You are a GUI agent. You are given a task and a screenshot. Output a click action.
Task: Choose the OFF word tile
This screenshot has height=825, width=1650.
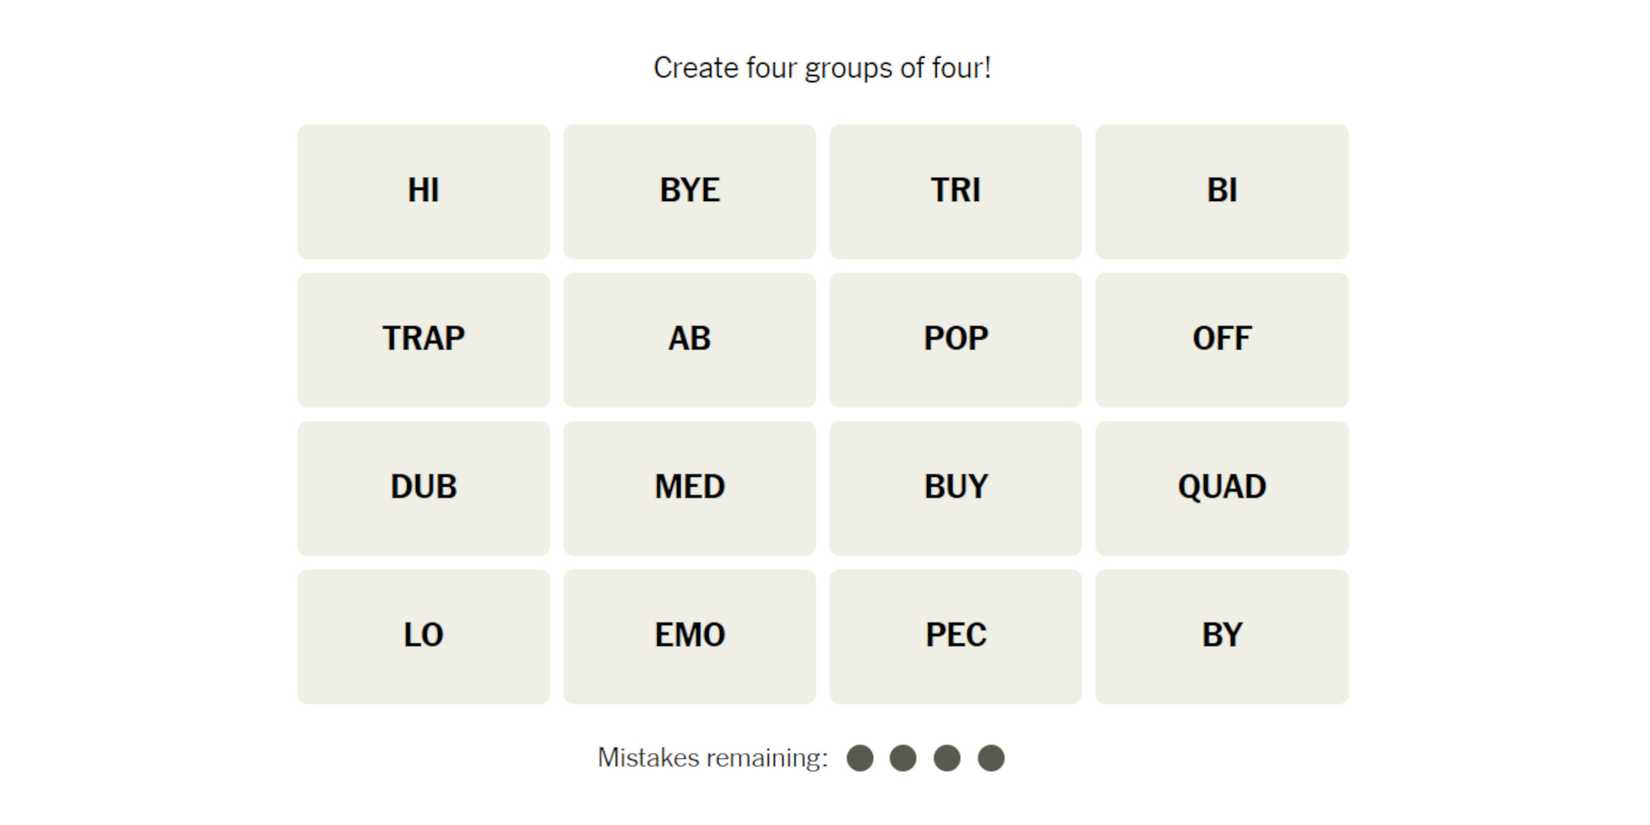(1221, 339)
